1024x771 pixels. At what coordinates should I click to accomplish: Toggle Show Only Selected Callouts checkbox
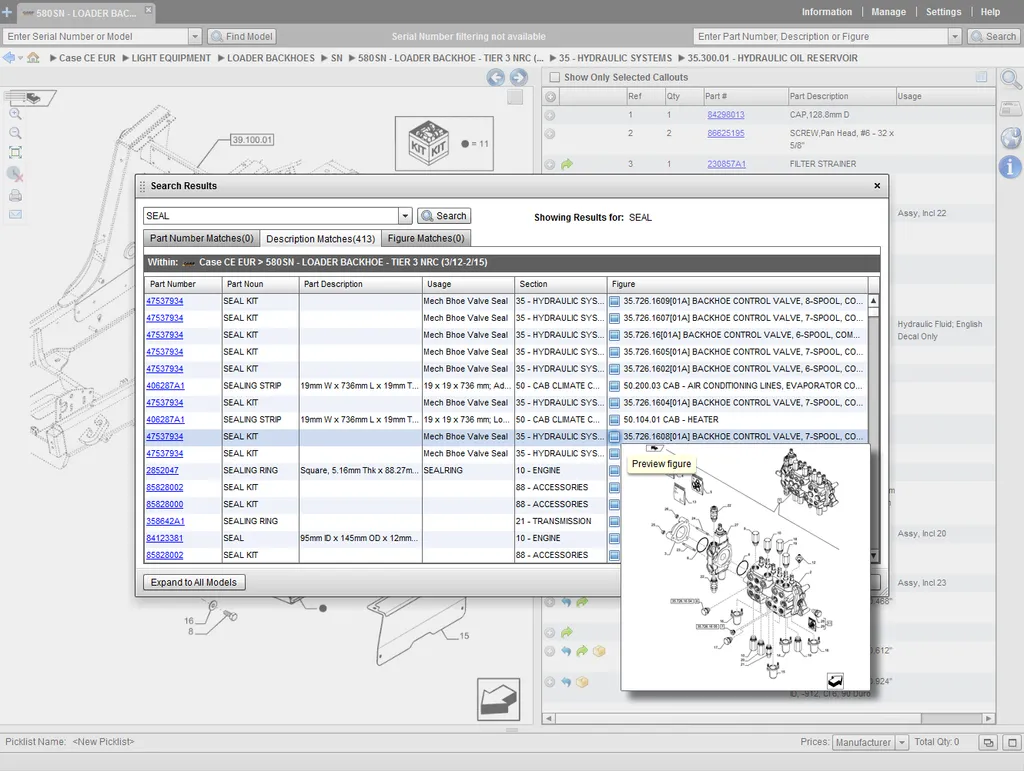point(554,77)
